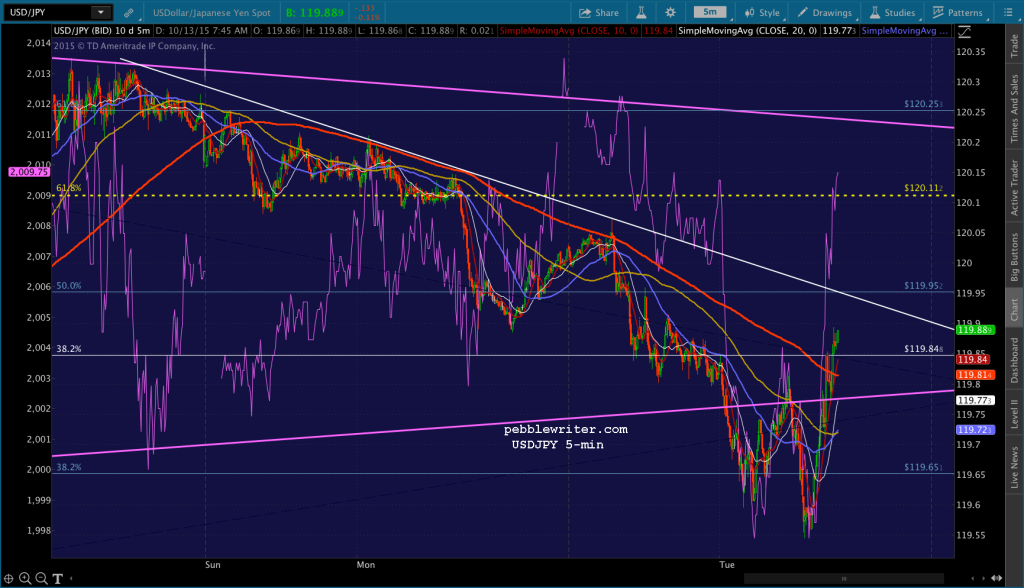Click the USDollar/Japanese Yen Spot description
The image size is (1024, 588).
212,12
